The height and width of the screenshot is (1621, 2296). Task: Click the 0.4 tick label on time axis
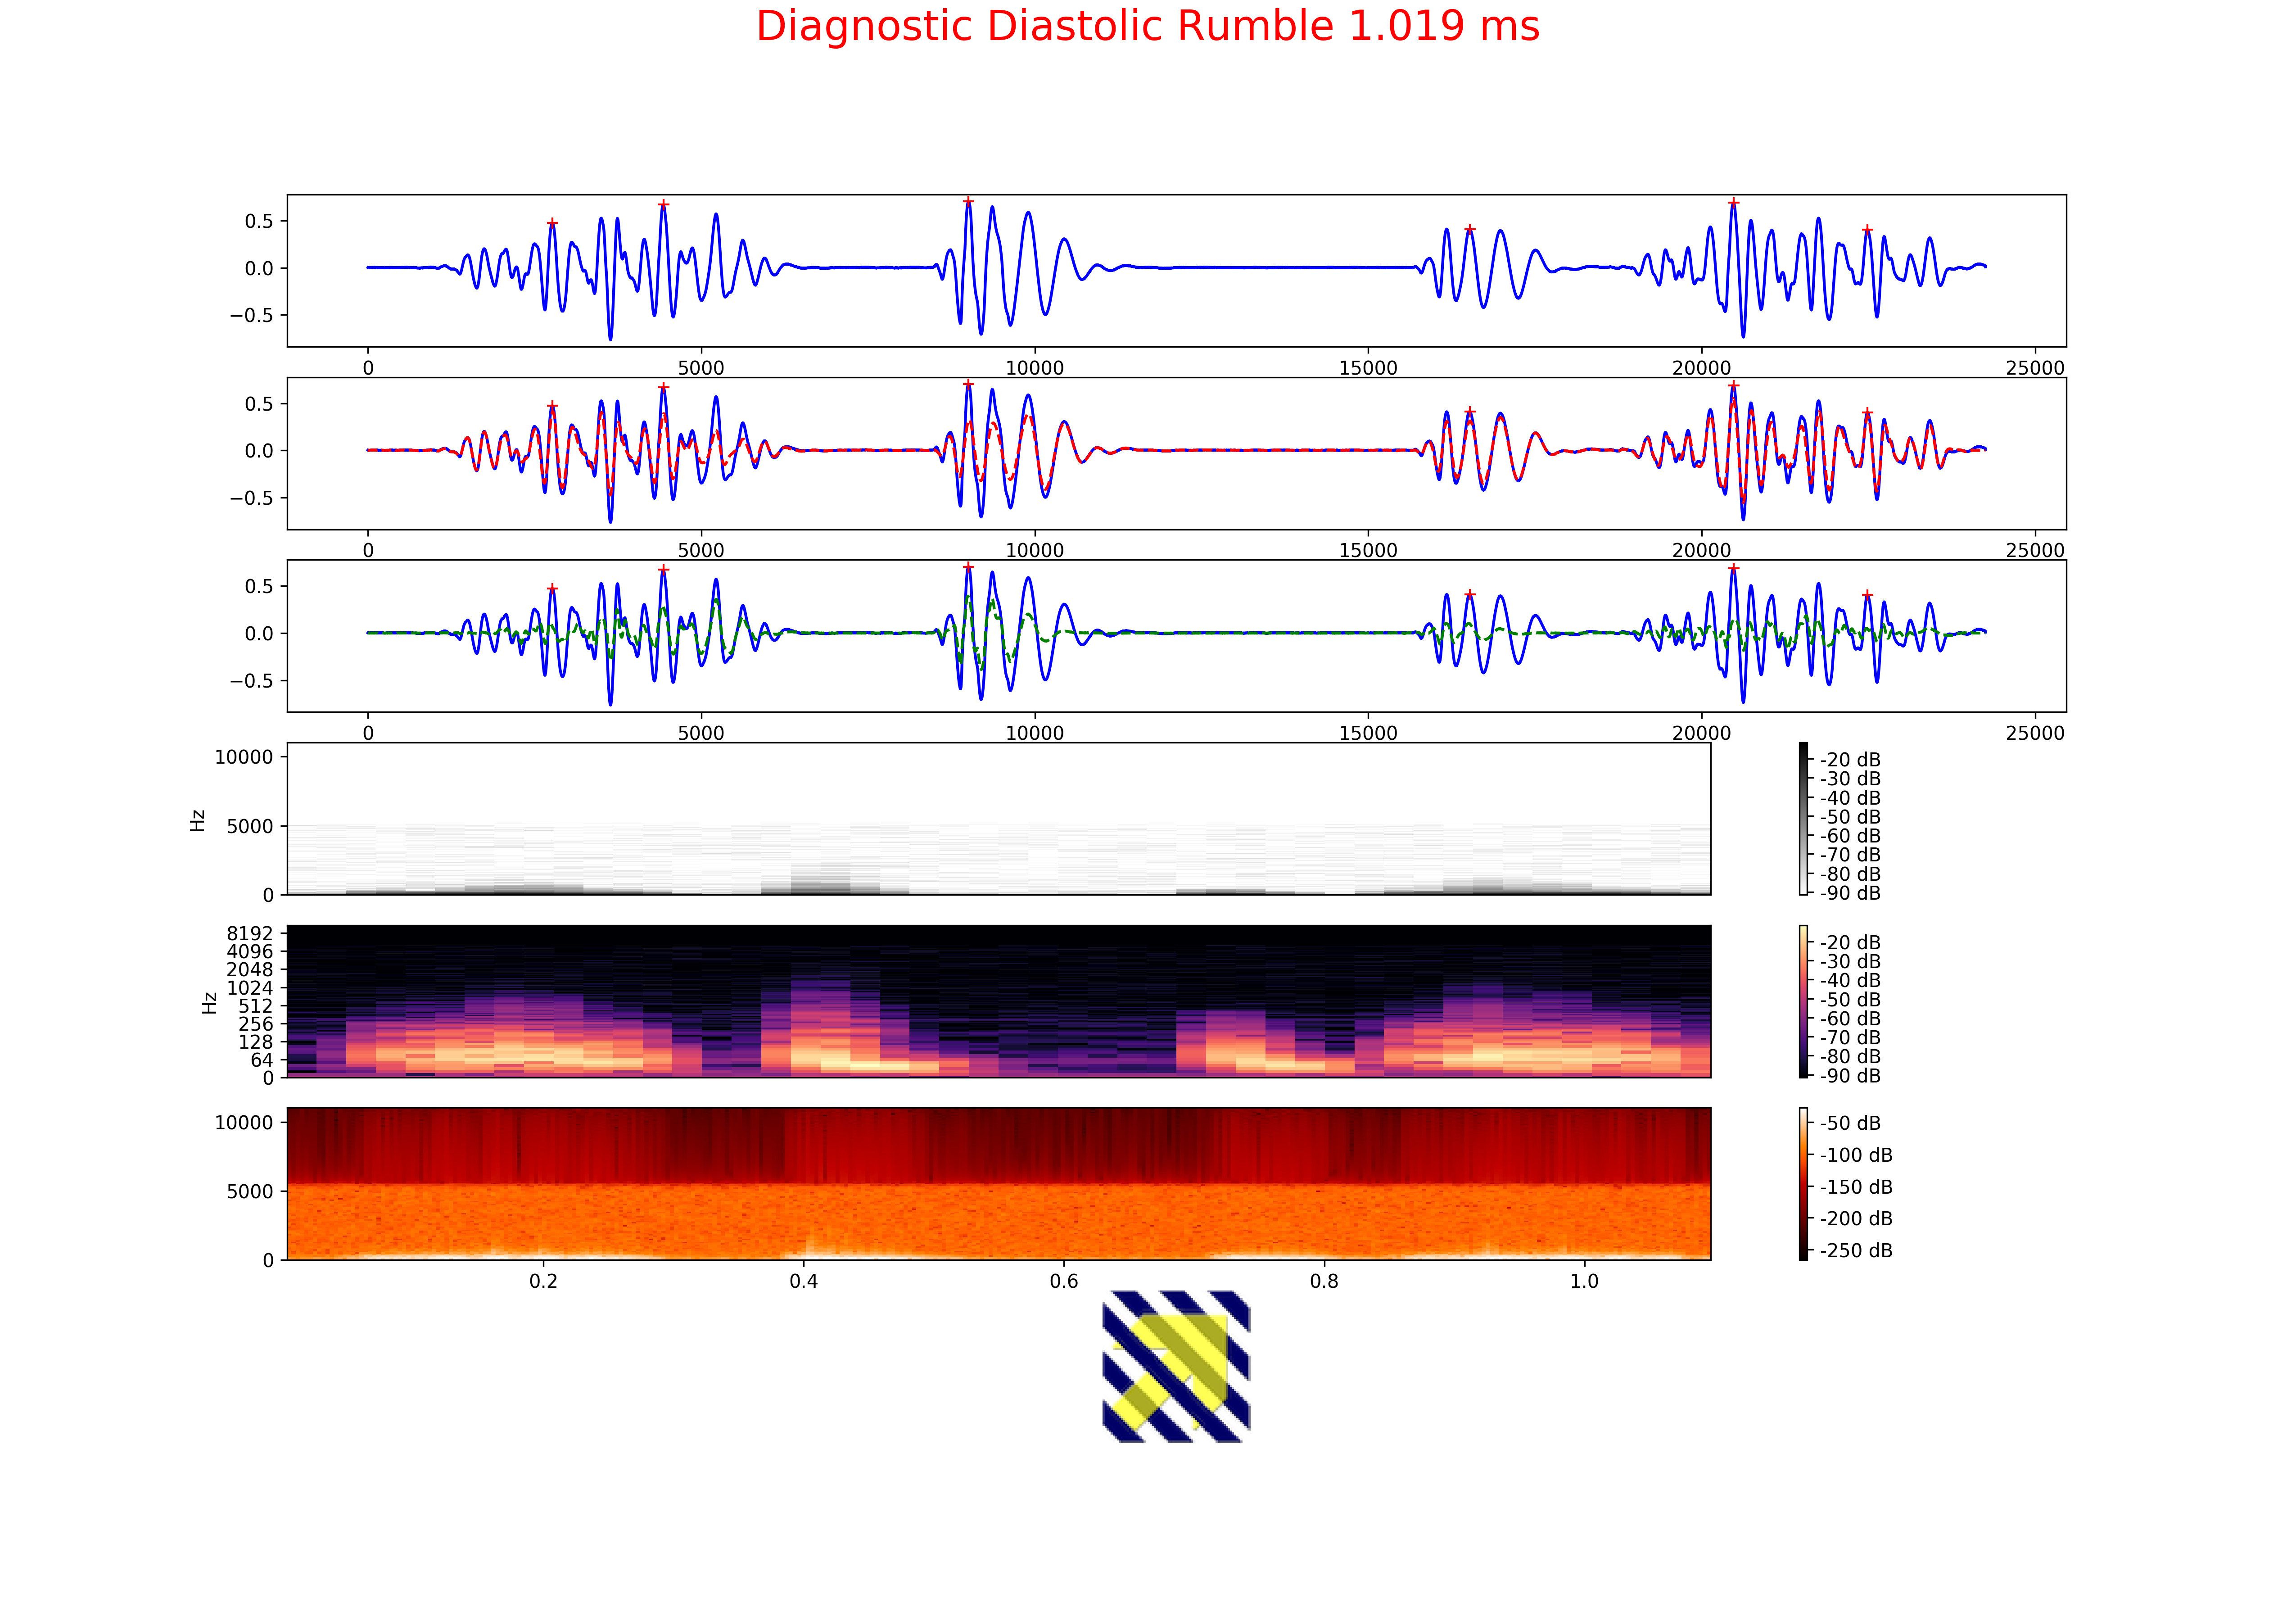(x=803, y=1281)
